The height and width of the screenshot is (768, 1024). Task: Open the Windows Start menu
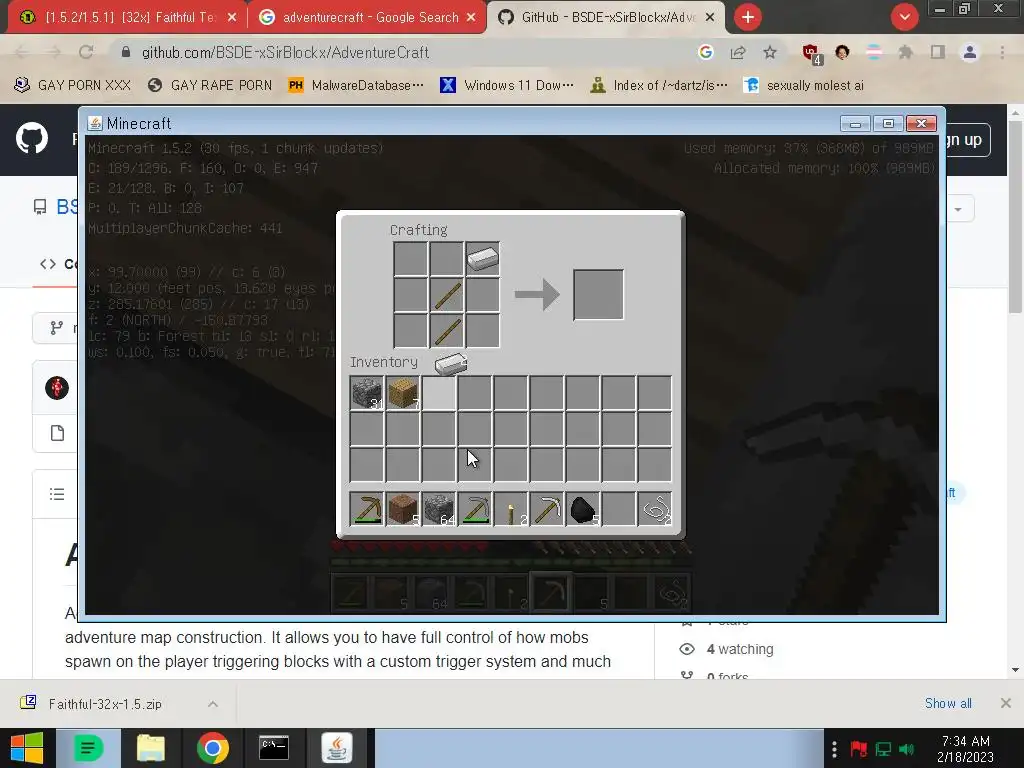(27, 748)
